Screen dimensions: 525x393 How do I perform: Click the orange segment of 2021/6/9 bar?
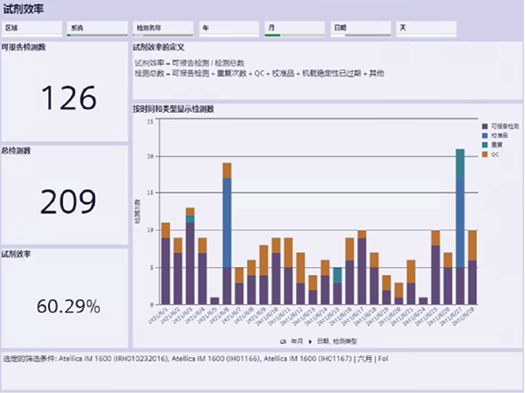pyautogui.click(x=264, y=260)
